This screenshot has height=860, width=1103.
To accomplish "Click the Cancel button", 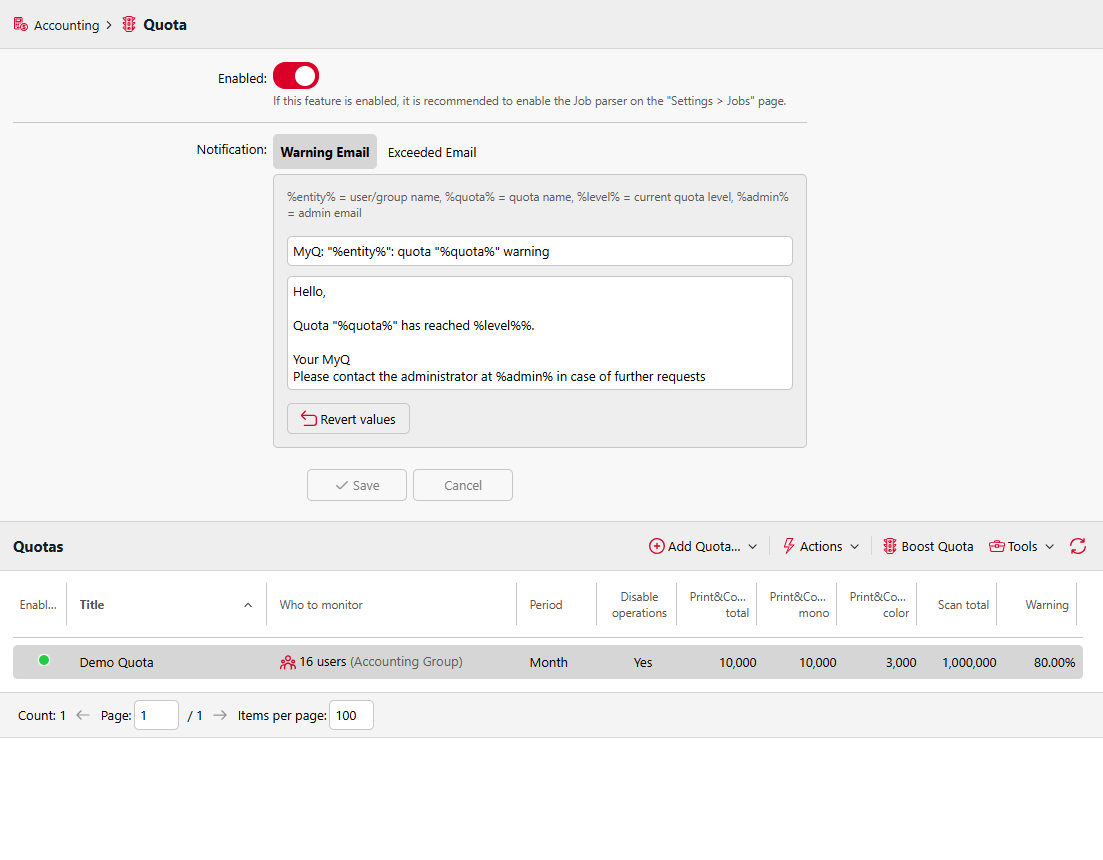I will coord(463,485).
